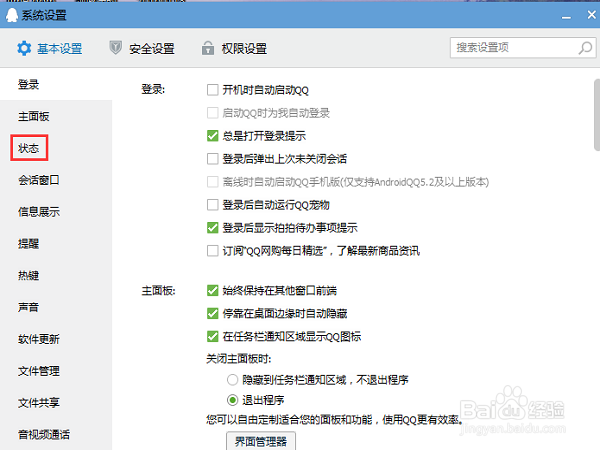Image resolution: width=600 pixels, height=450 pixels.
Task: Open 提醒 in the sidebar
Action: pyautogui.click(x=29, y=243)
